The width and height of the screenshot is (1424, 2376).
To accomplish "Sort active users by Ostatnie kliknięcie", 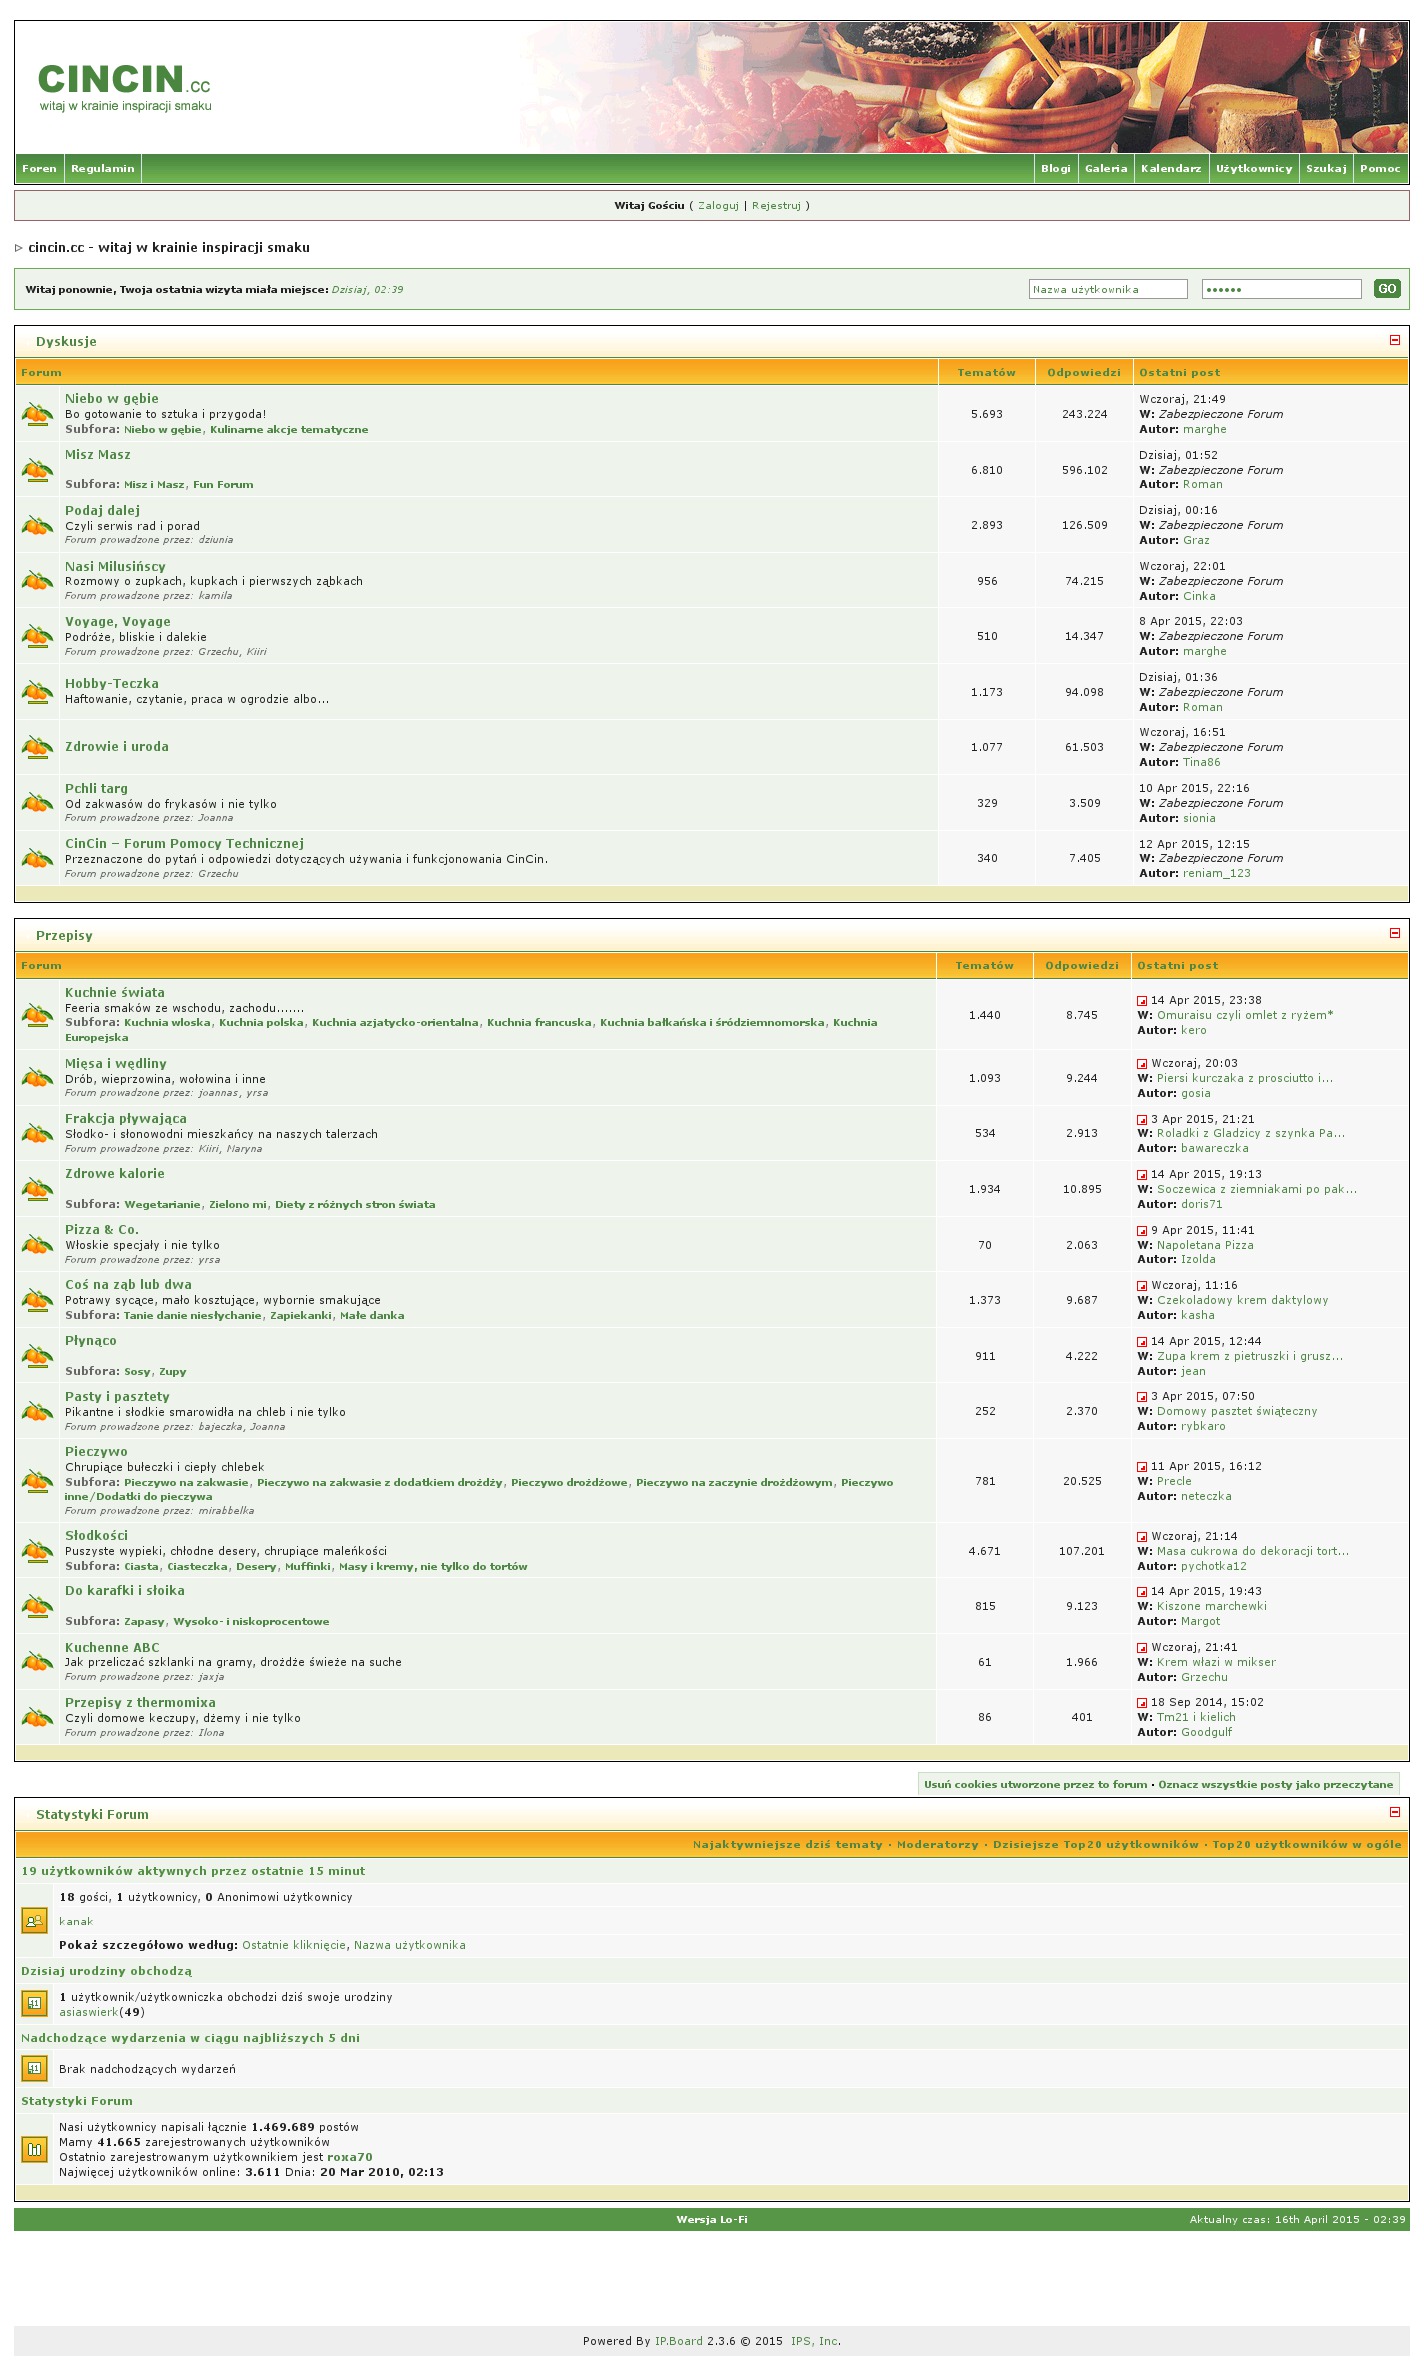I will [294, 1945].
